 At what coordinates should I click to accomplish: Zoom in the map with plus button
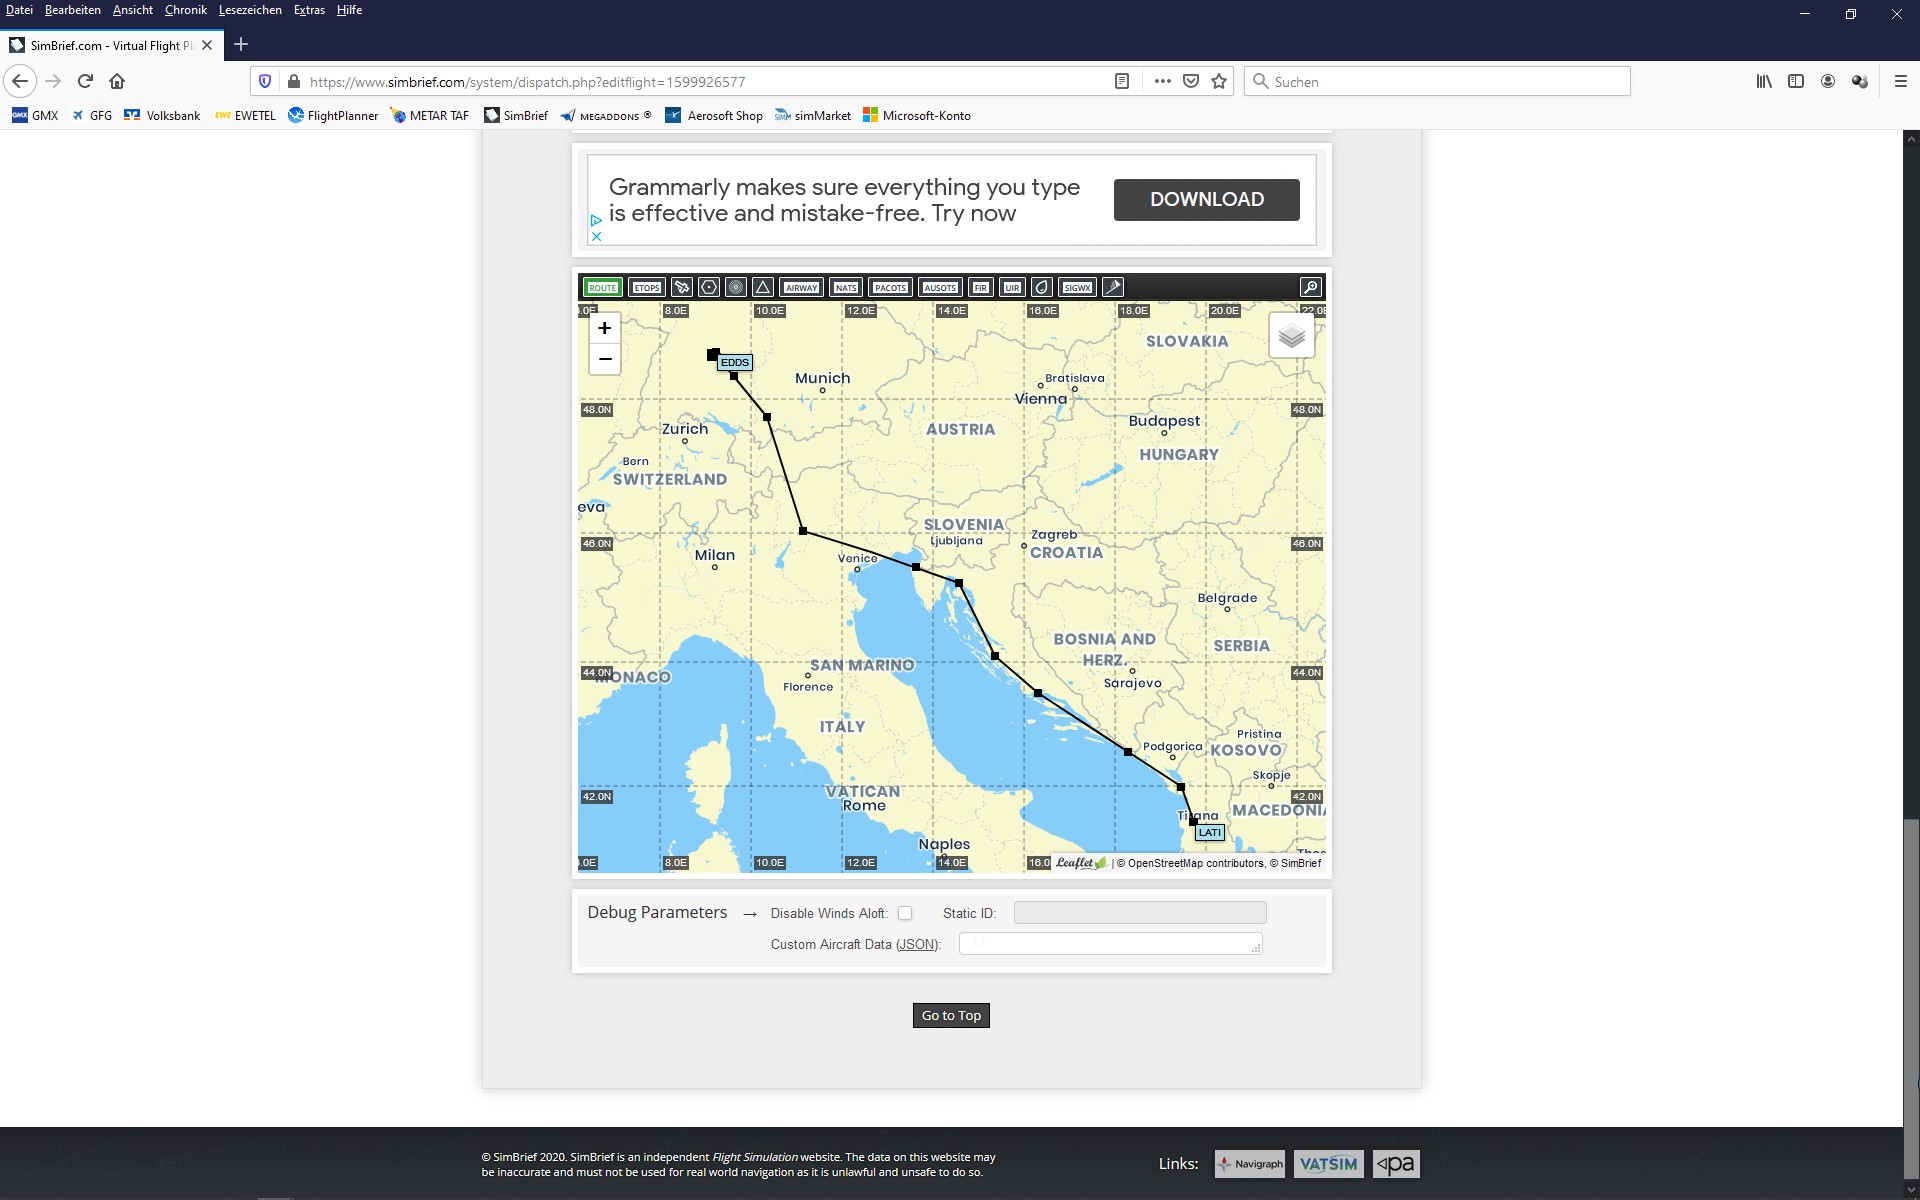coord(604,328)
